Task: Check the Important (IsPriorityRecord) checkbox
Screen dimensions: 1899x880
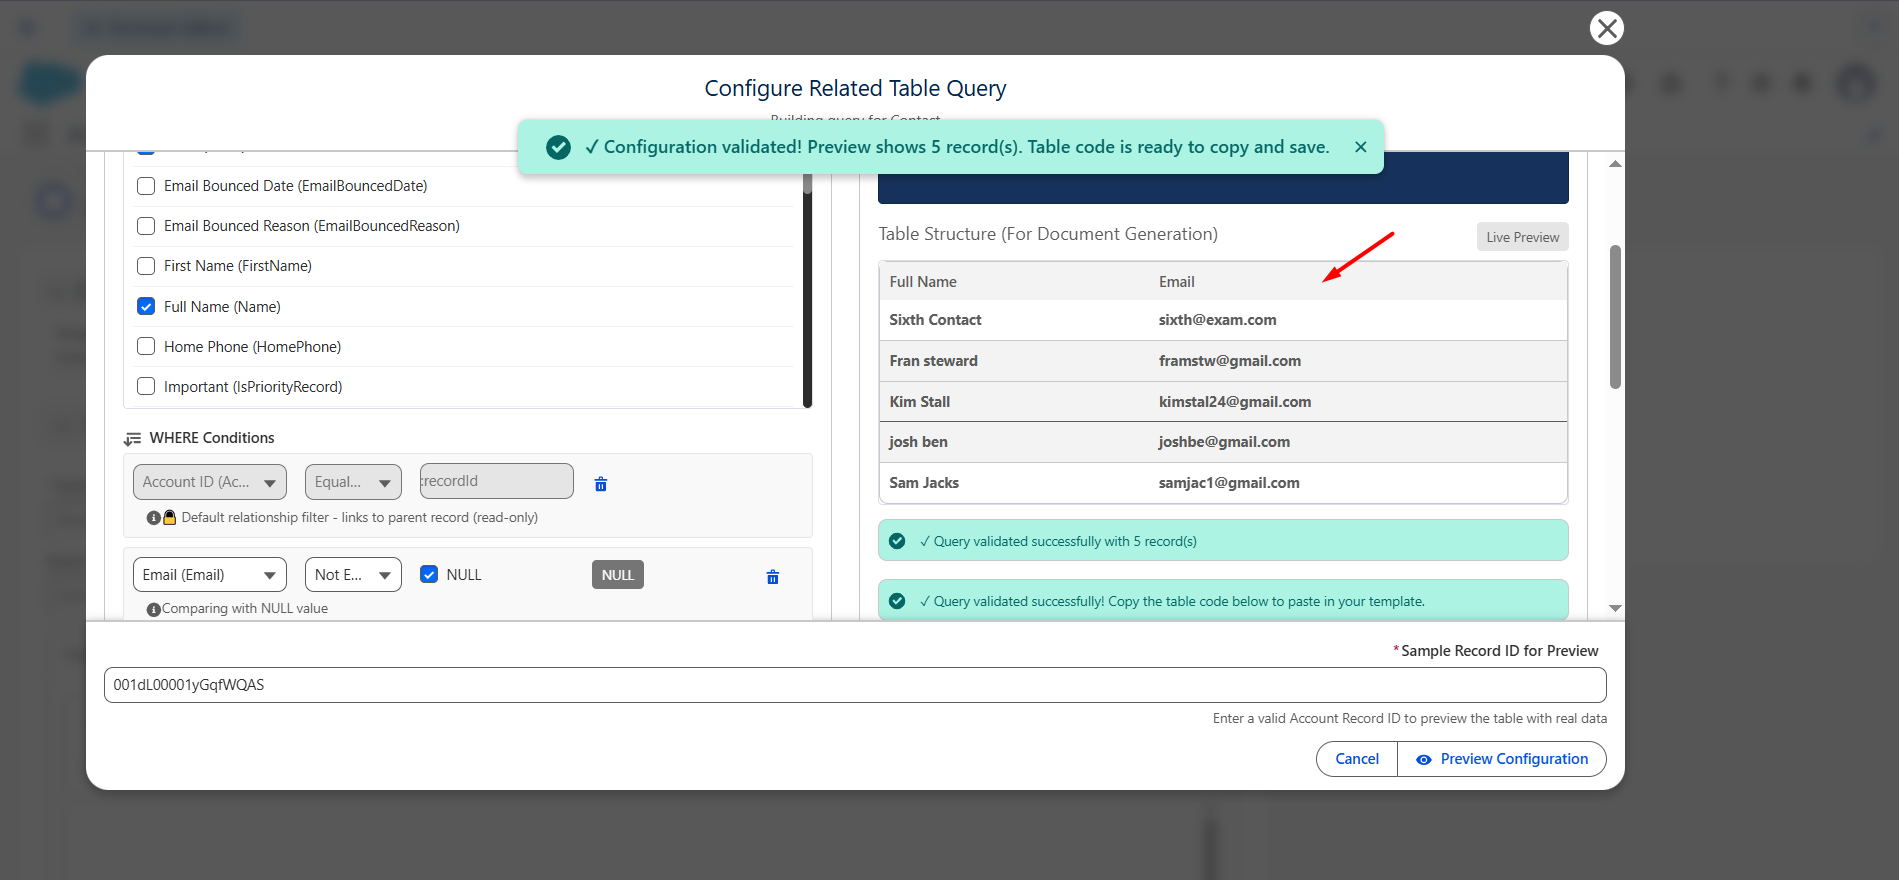Action: click(x=146, y=386)
